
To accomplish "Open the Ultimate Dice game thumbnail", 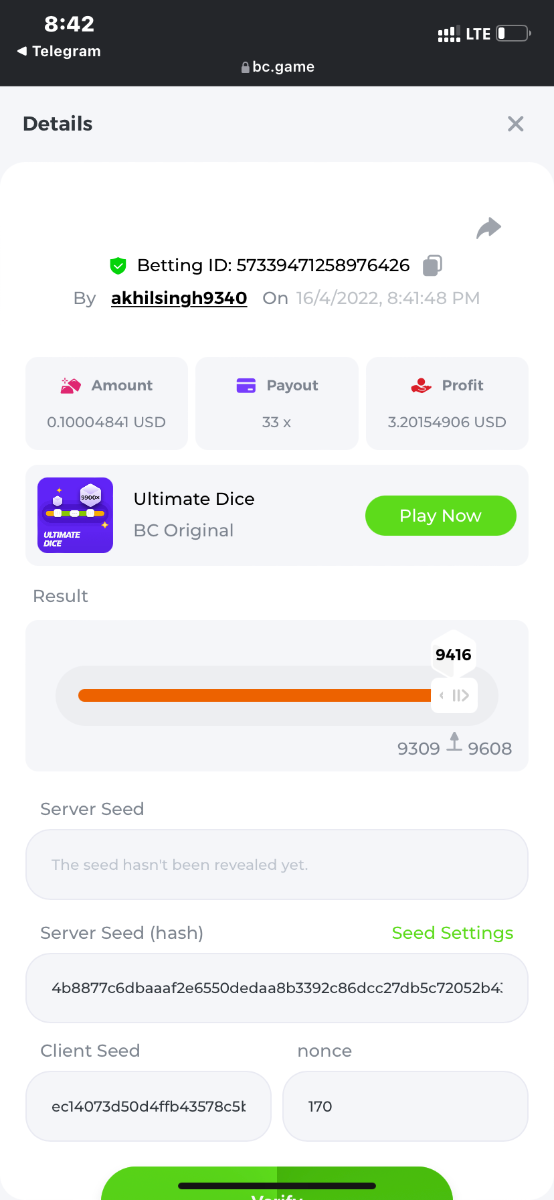I will (75, 515).
